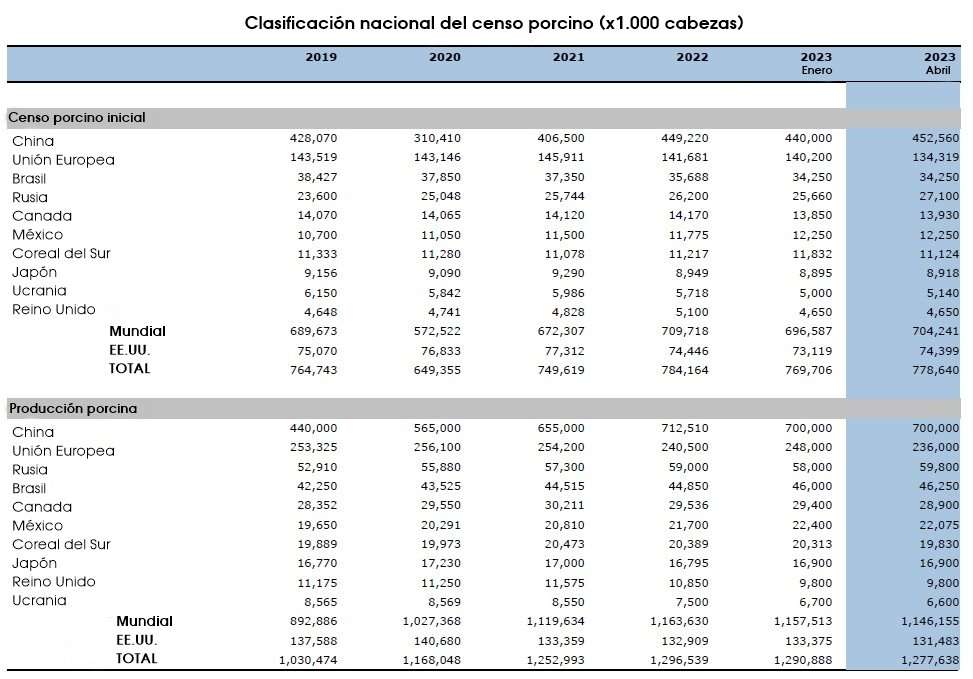Select México's production row label
This screenshot has width=973, height=679.
(x=37, y=526)
